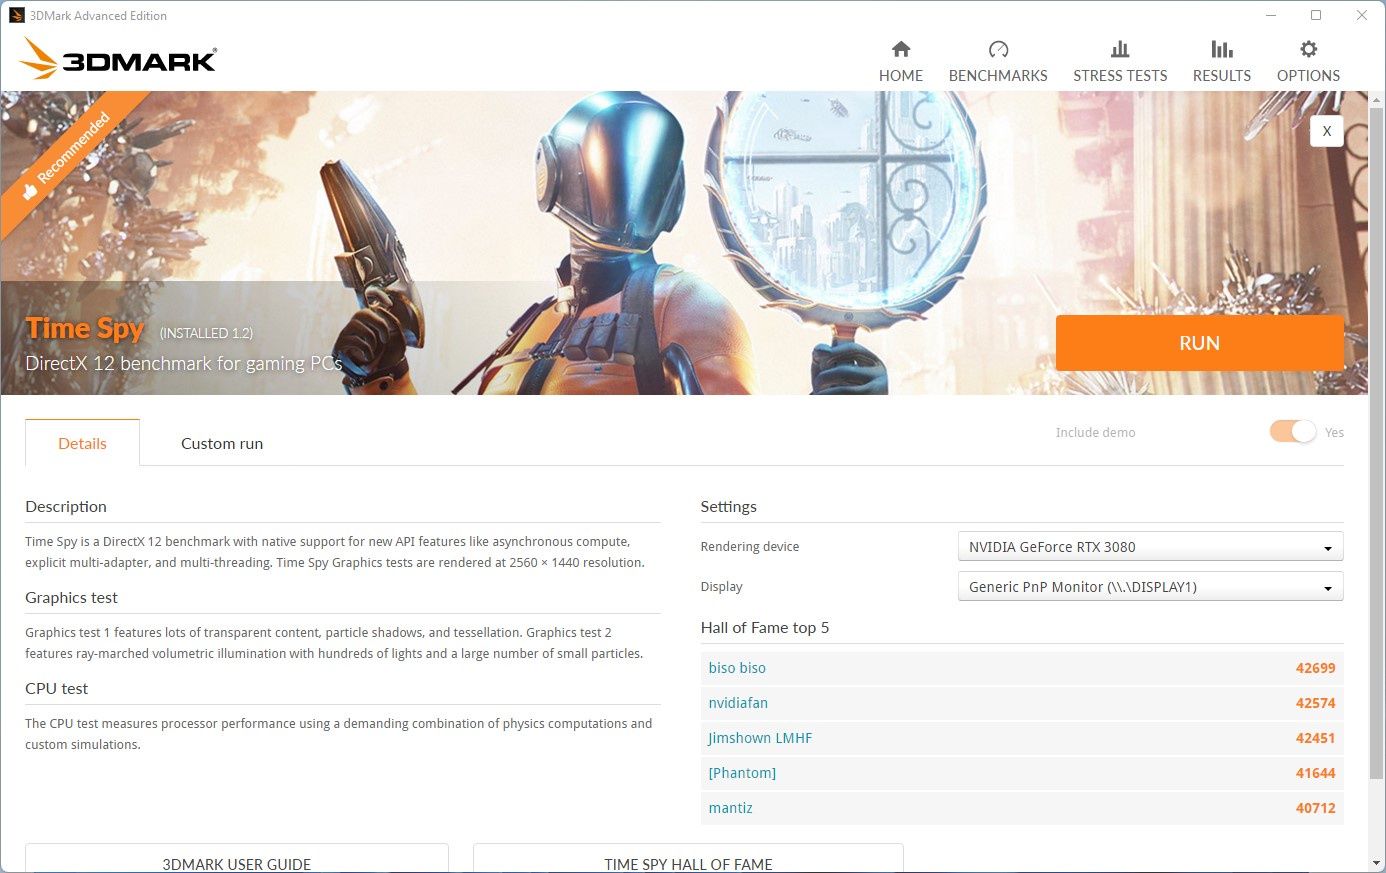This screenshot has width=1386, height=873.
Task: Click the scrollbar down arrow
Action: click(1377, 862)
